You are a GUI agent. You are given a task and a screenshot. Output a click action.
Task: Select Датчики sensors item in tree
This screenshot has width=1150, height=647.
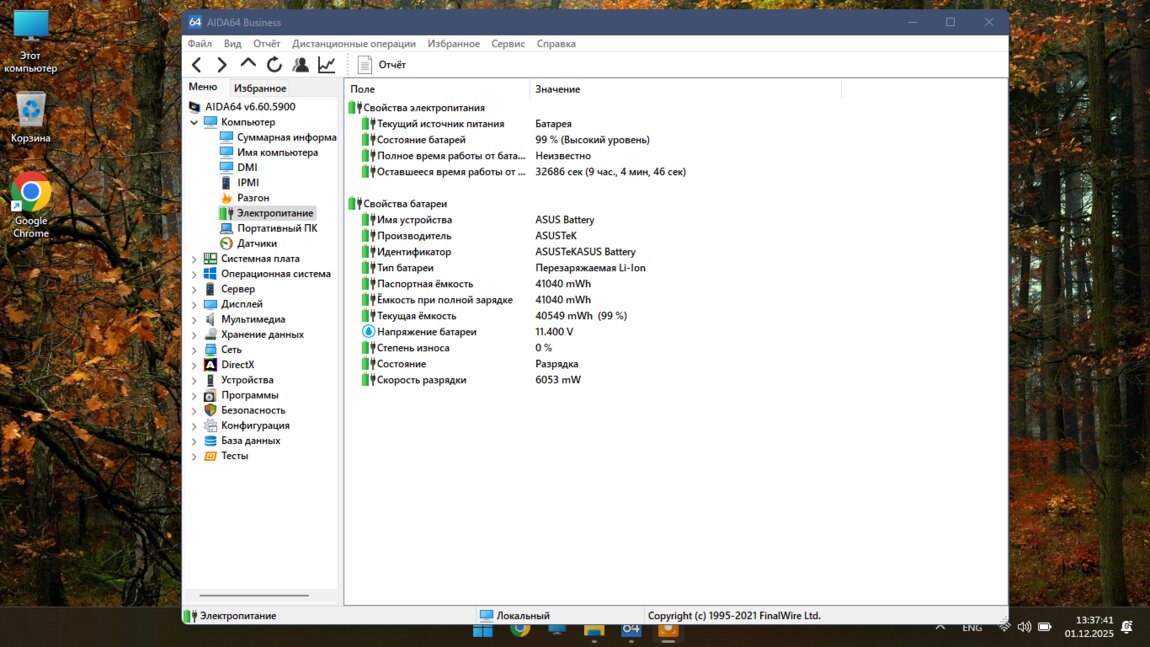coord(256,243)
